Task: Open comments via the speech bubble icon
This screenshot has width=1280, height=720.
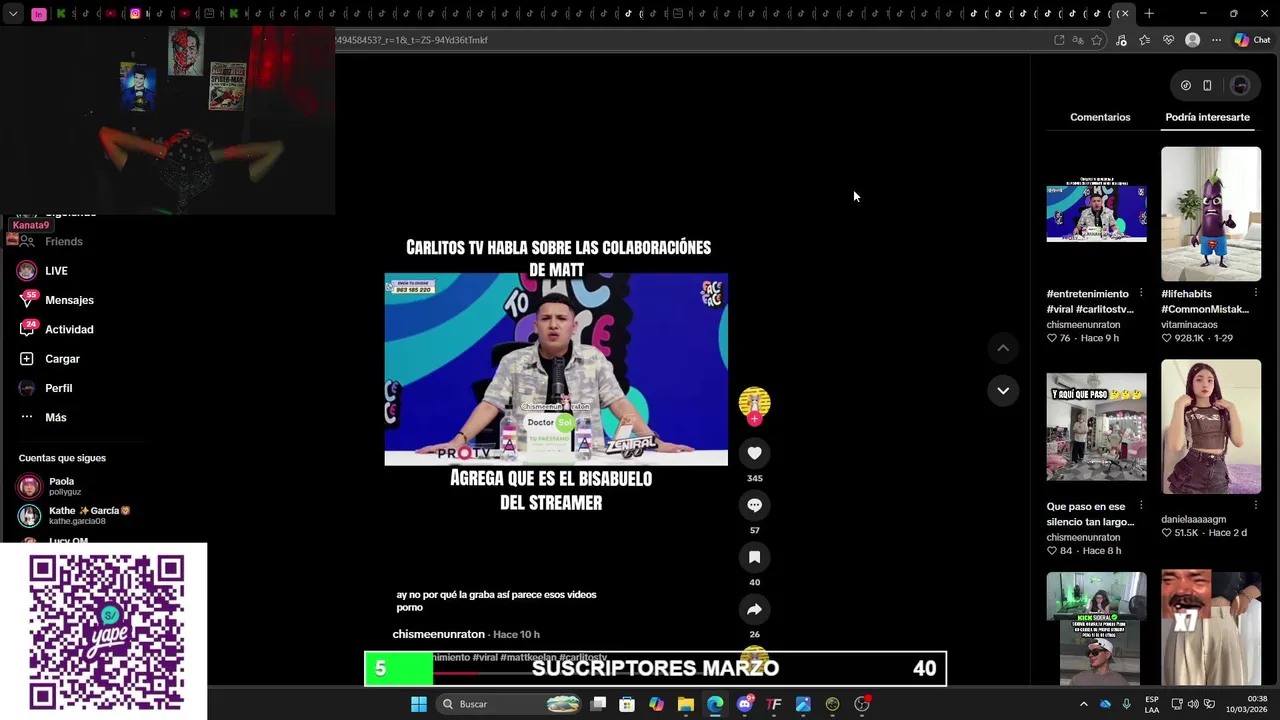Action: coord(754,505)
